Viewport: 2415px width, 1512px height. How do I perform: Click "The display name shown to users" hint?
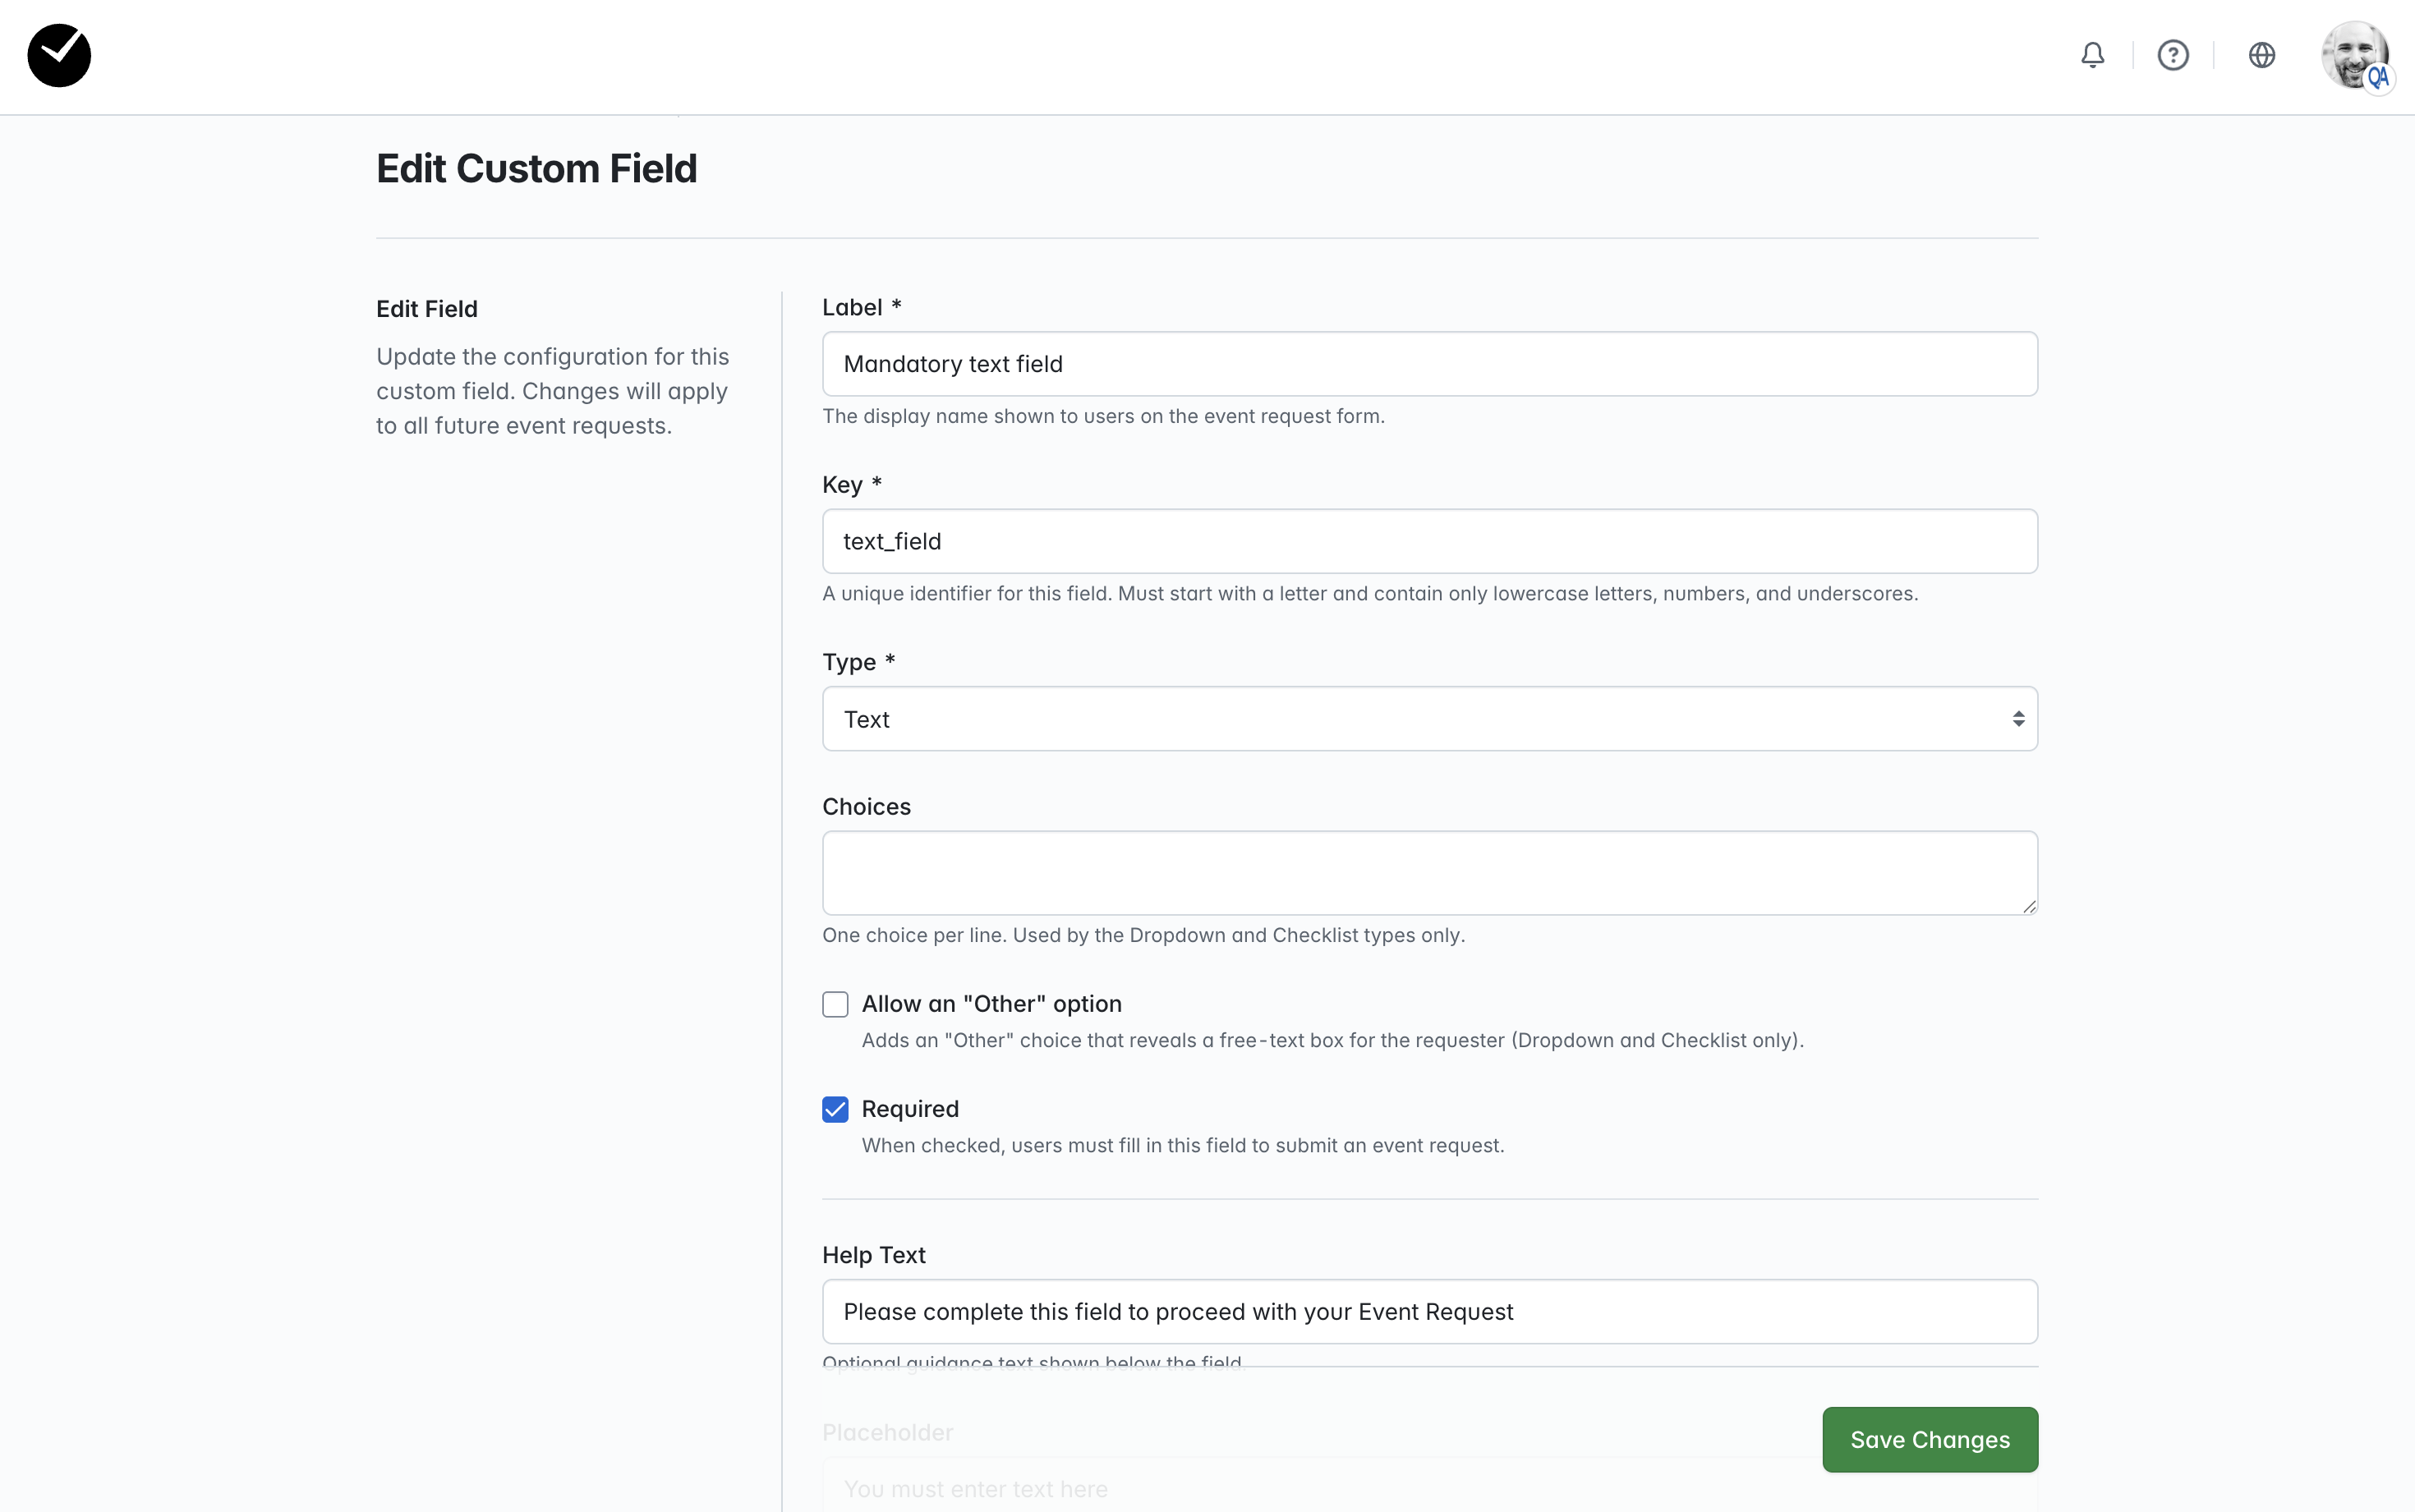click(x=1103, y=416)
